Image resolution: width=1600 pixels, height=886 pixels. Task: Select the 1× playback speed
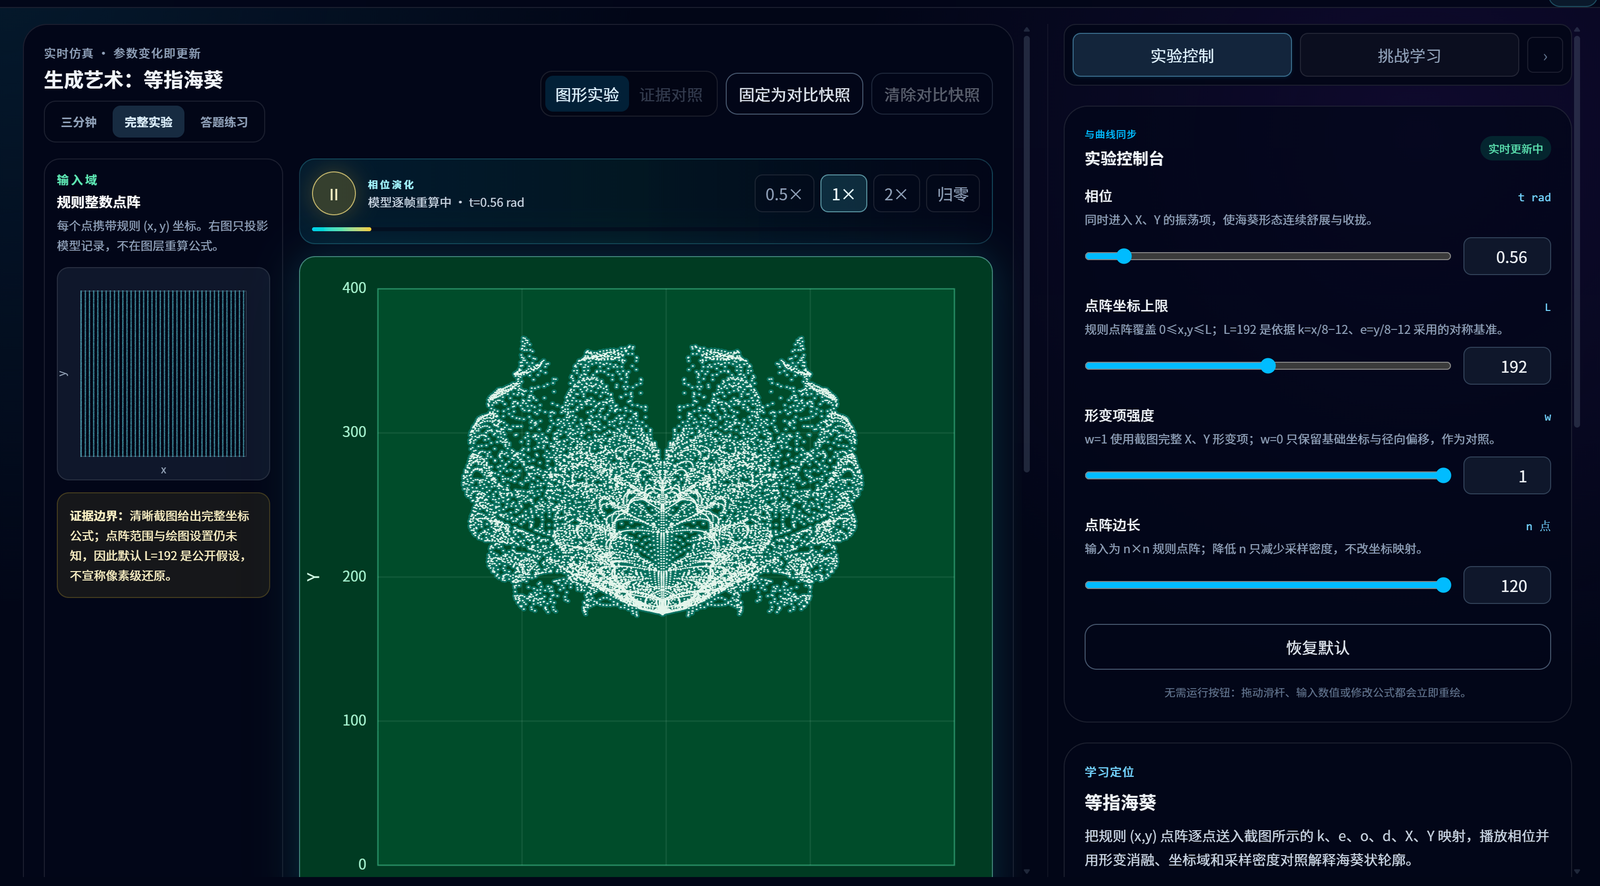pyautogui.click(x=843, y=194)
